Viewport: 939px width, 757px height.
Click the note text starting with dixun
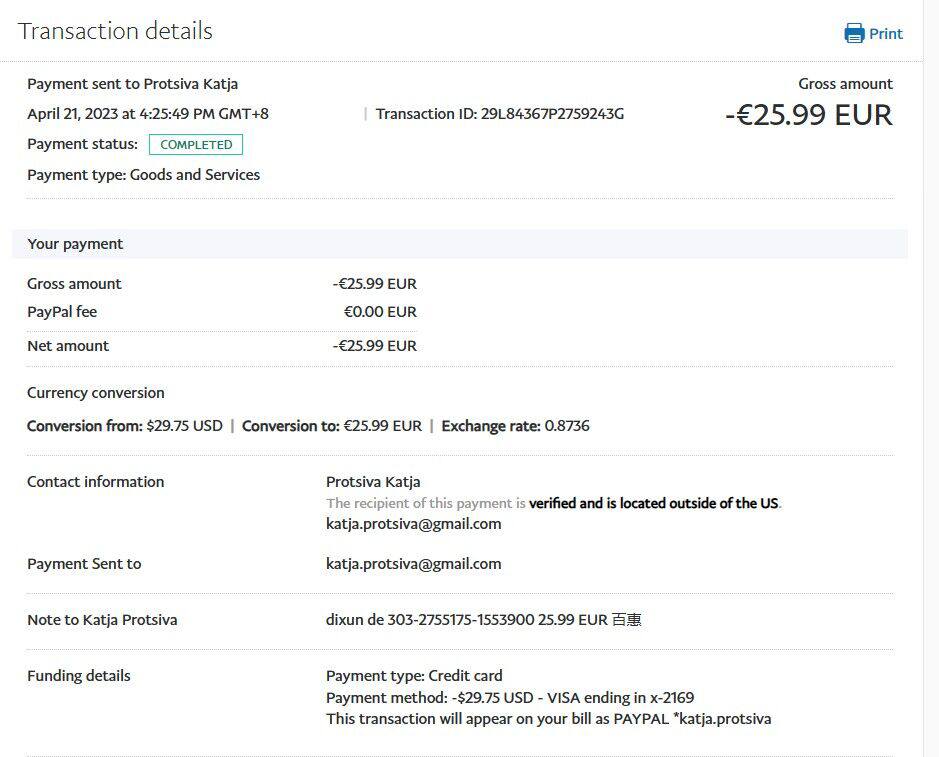483,620
